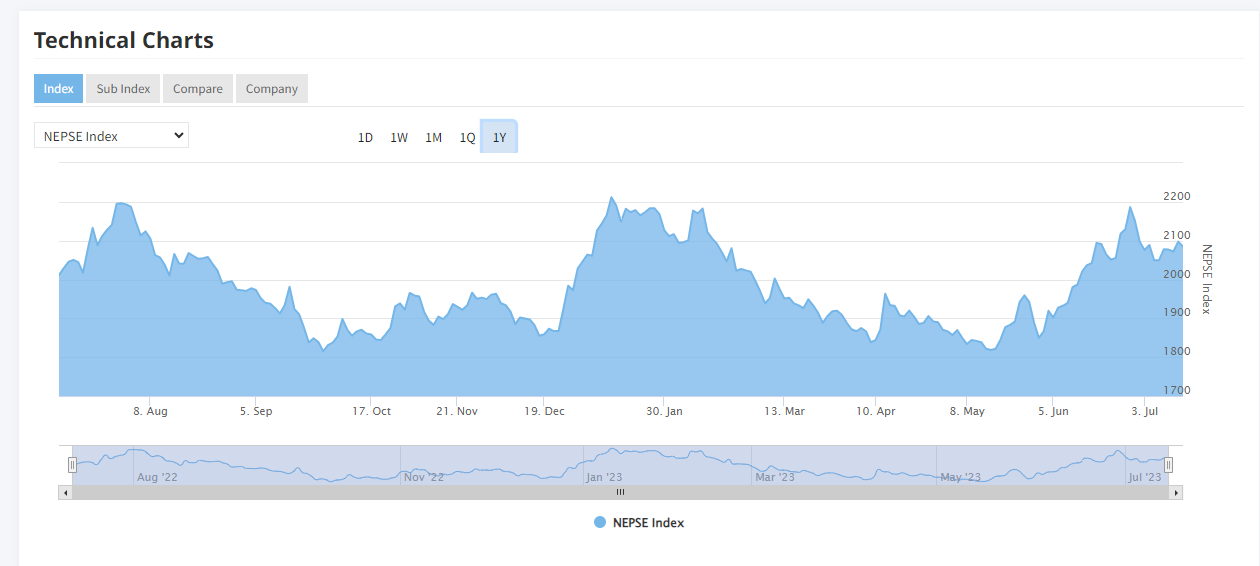Click the 19. Dec x-axis label
This screenshot has width=1260, height=566.
[544, 411]
